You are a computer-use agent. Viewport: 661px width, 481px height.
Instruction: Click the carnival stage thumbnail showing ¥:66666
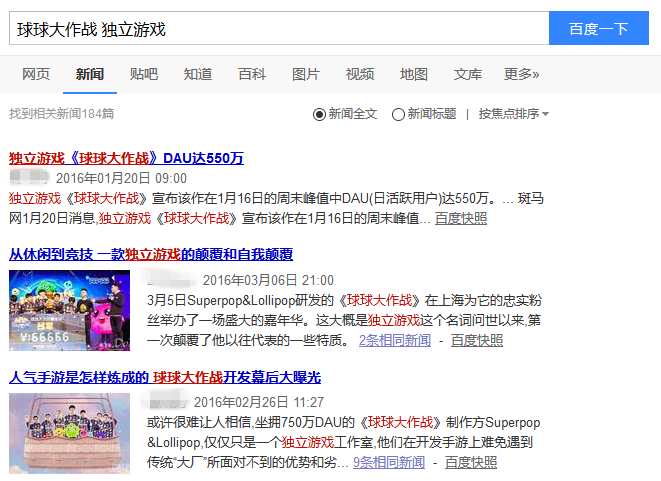point(70,310)
